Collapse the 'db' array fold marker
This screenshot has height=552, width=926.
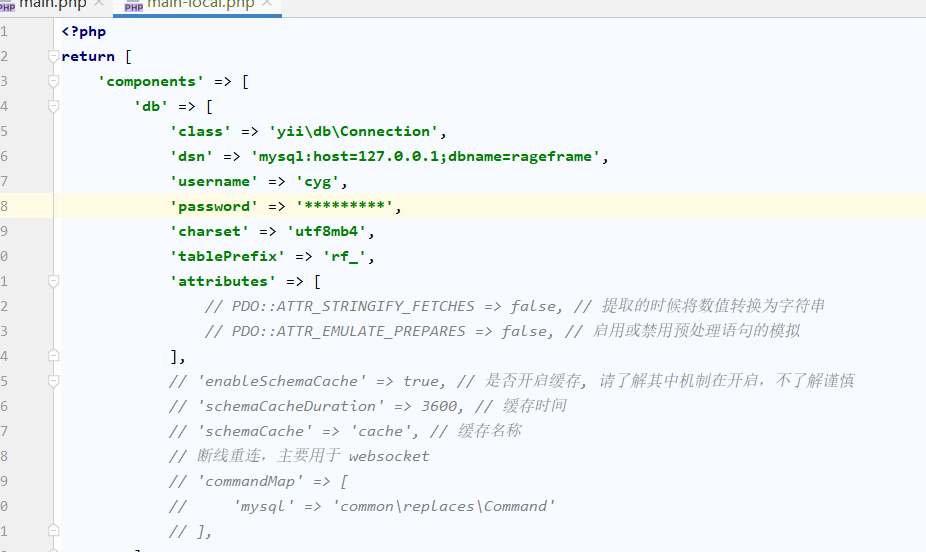(53, 106)
